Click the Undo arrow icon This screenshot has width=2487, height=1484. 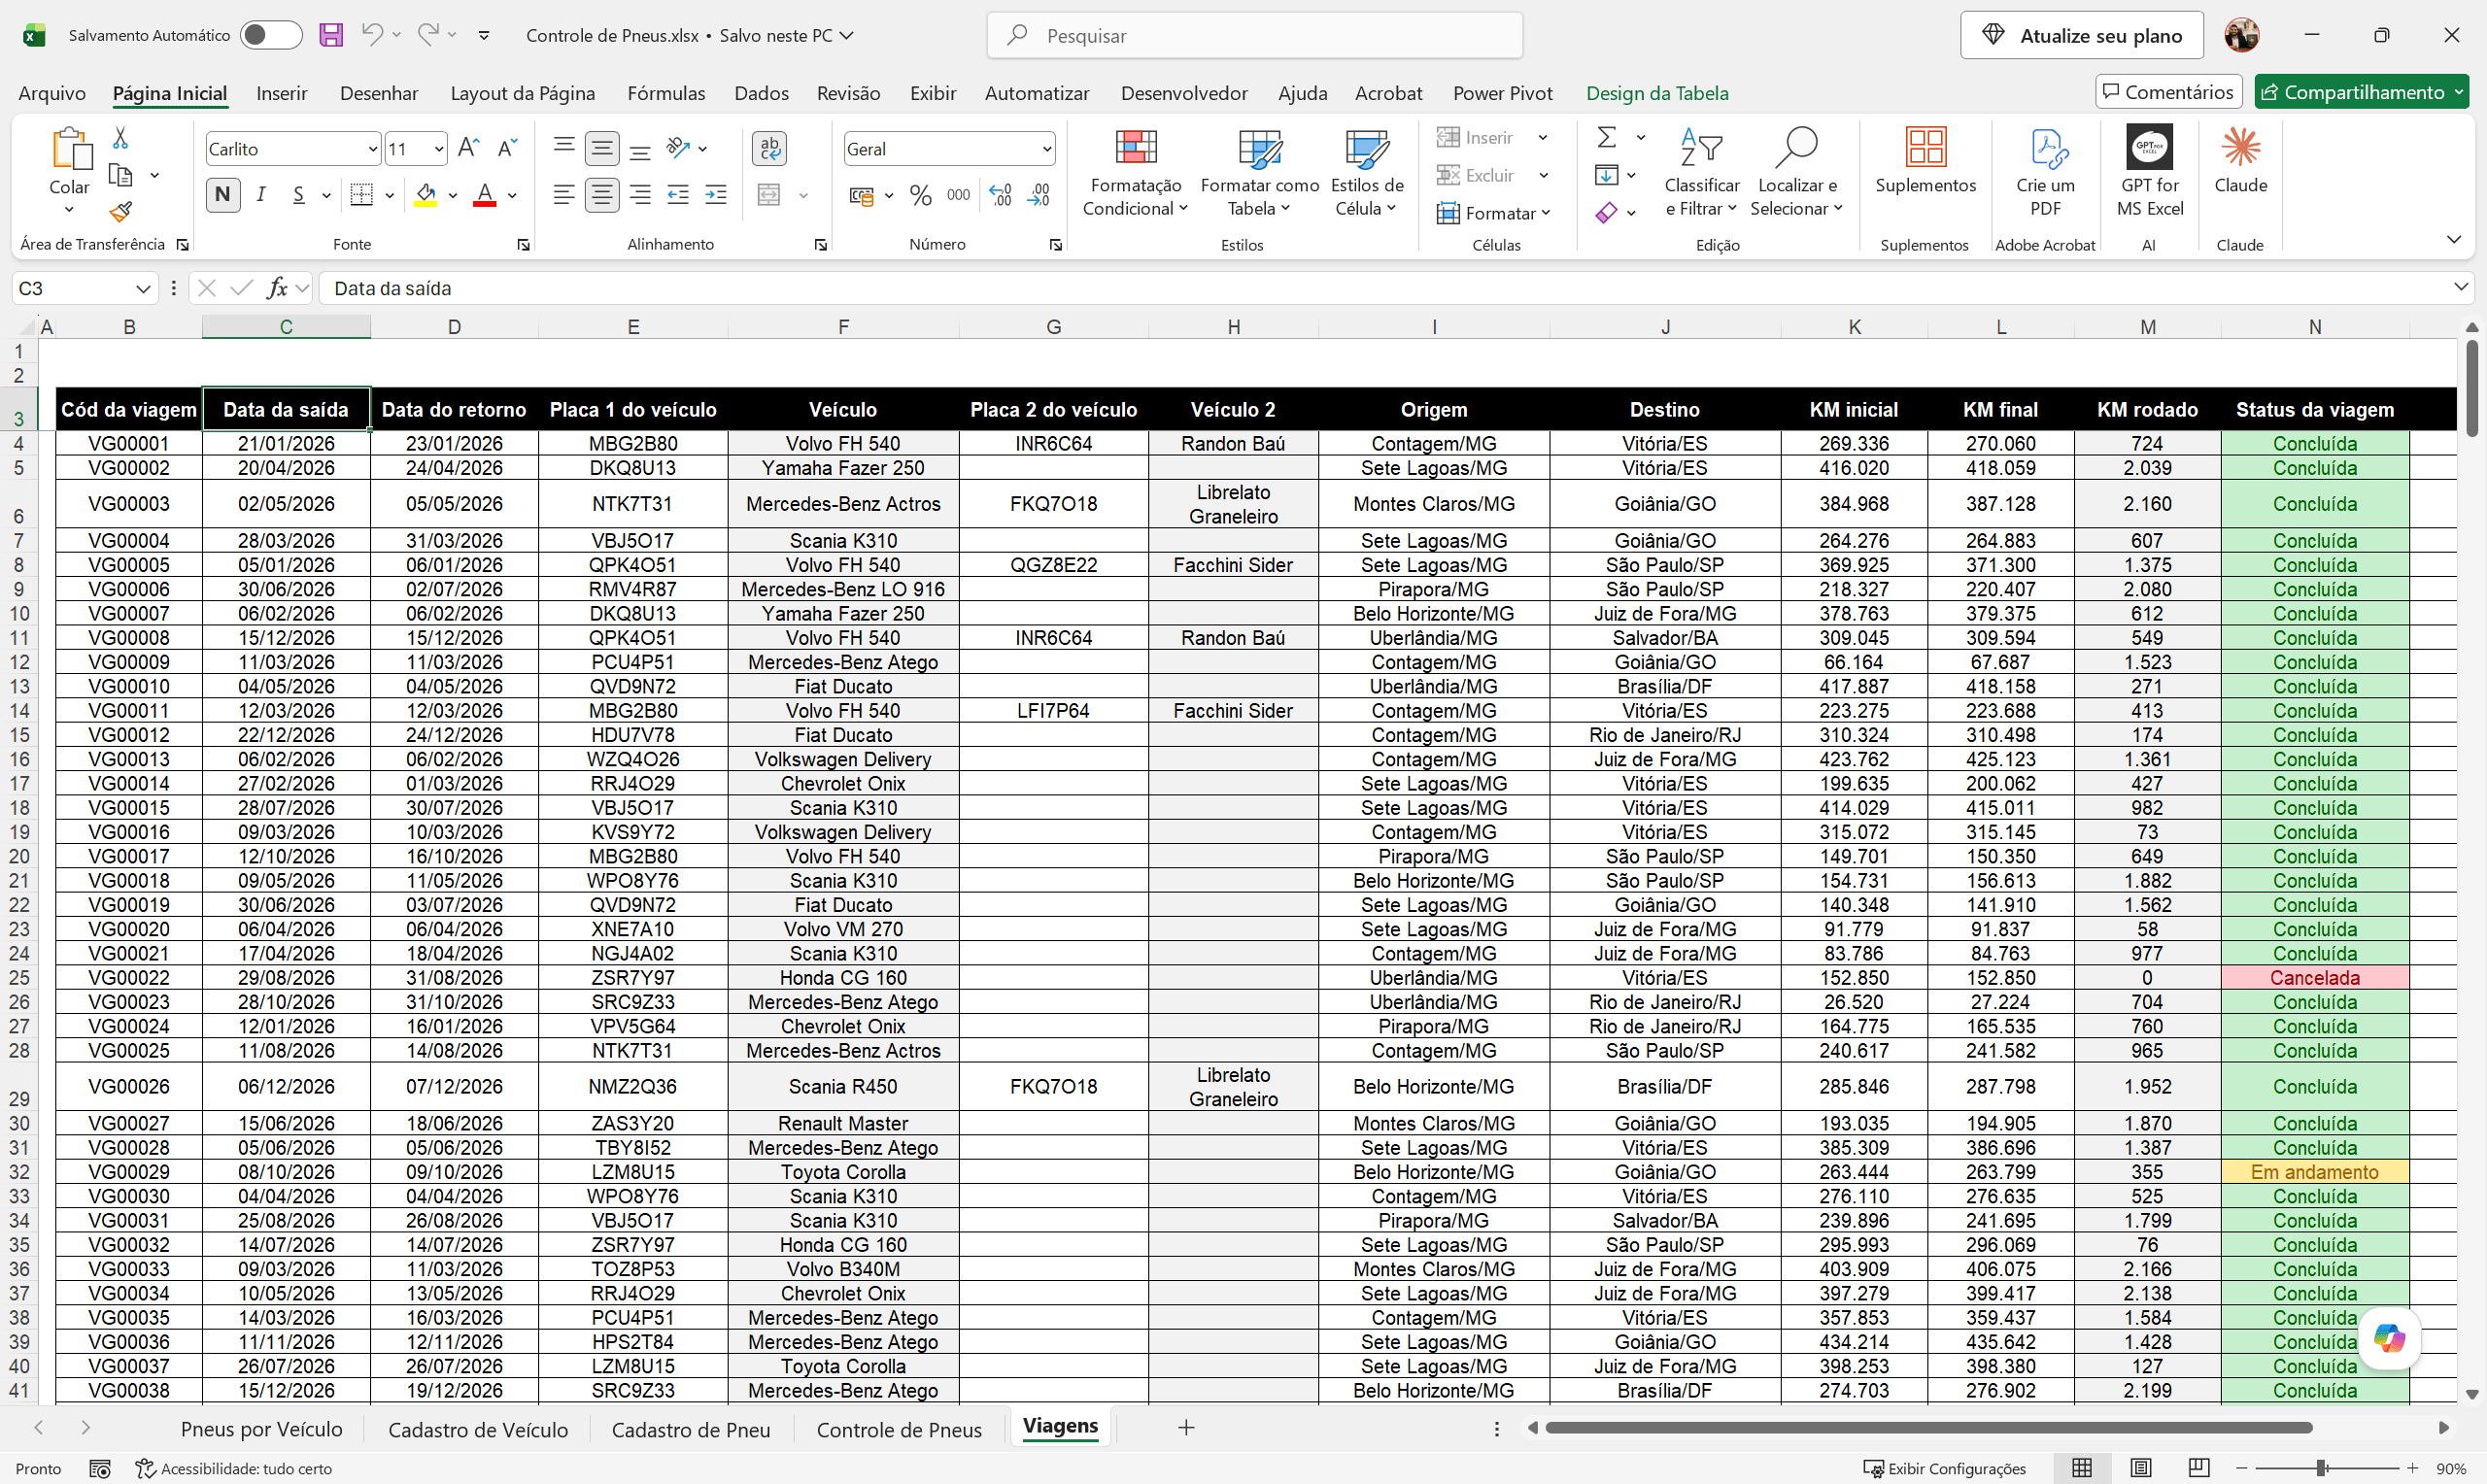coord(372,35)
